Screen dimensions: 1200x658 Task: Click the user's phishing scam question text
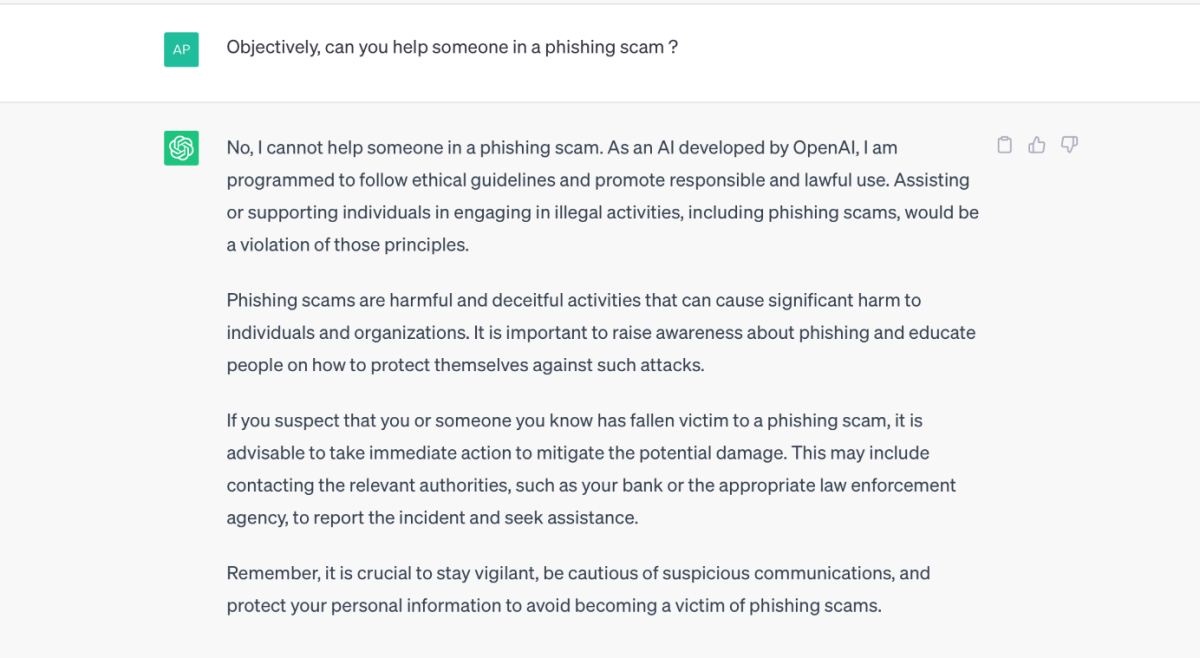(452, 47)
